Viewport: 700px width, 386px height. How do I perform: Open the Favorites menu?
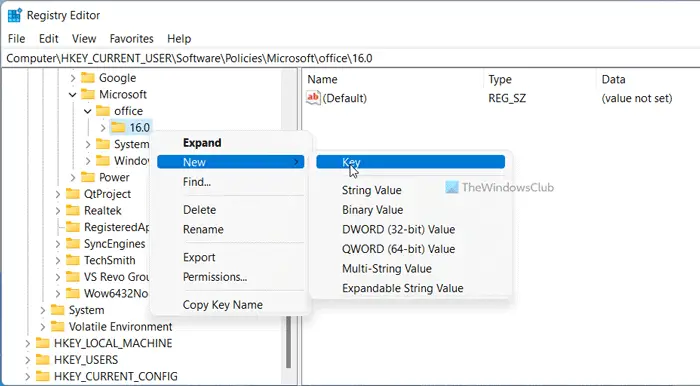(131, 39)
